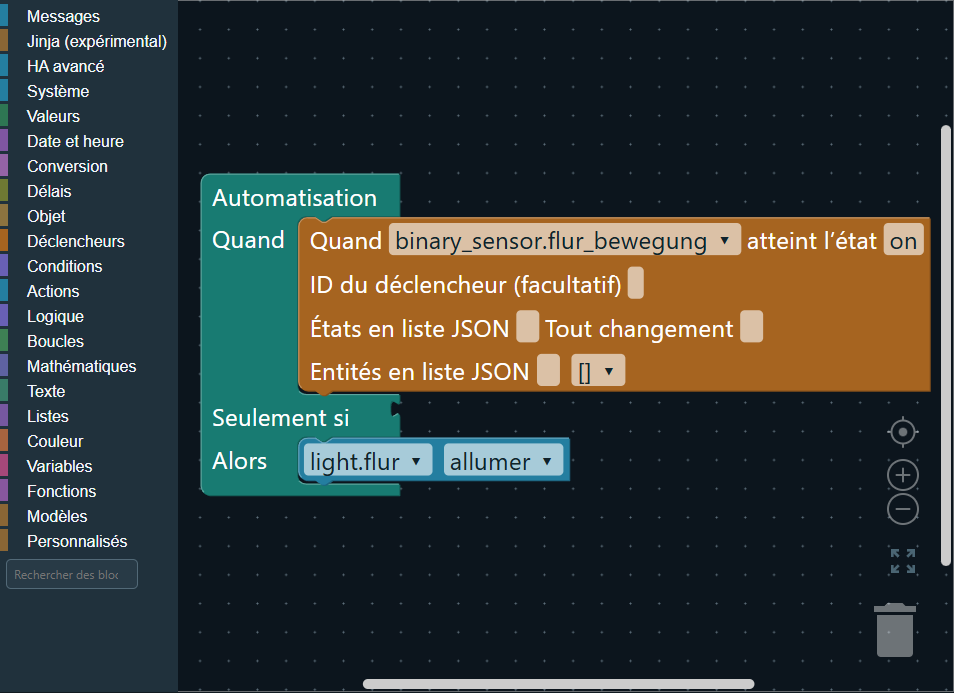The height and width of the screenshot is (693, 954).
Task: Open the '[]' entity list dropdown
Action: point(597,371)
